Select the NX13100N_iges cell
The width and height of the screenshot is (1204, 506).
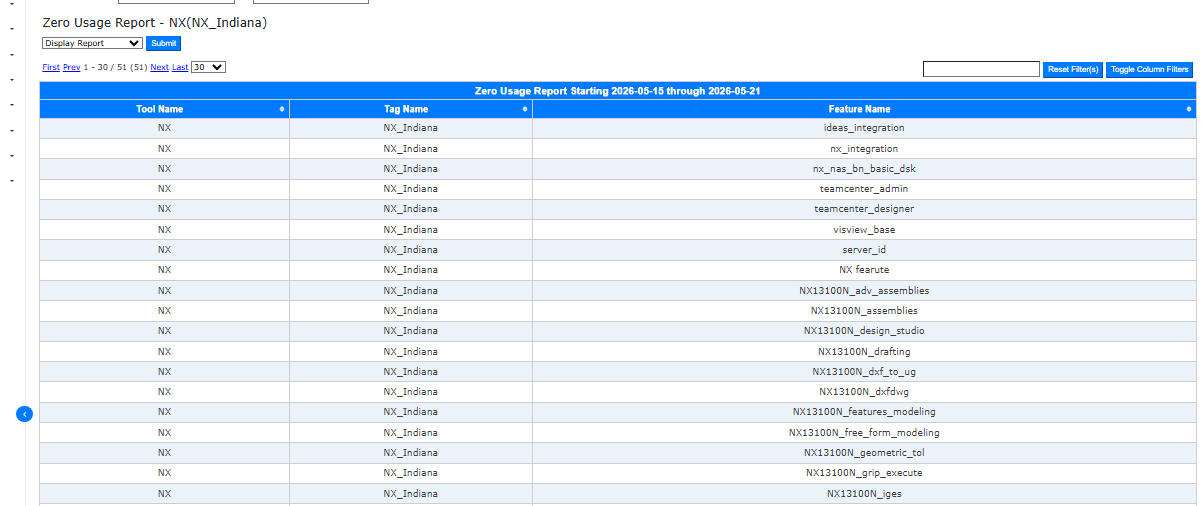pyautogui.click(x=864, y=494)
